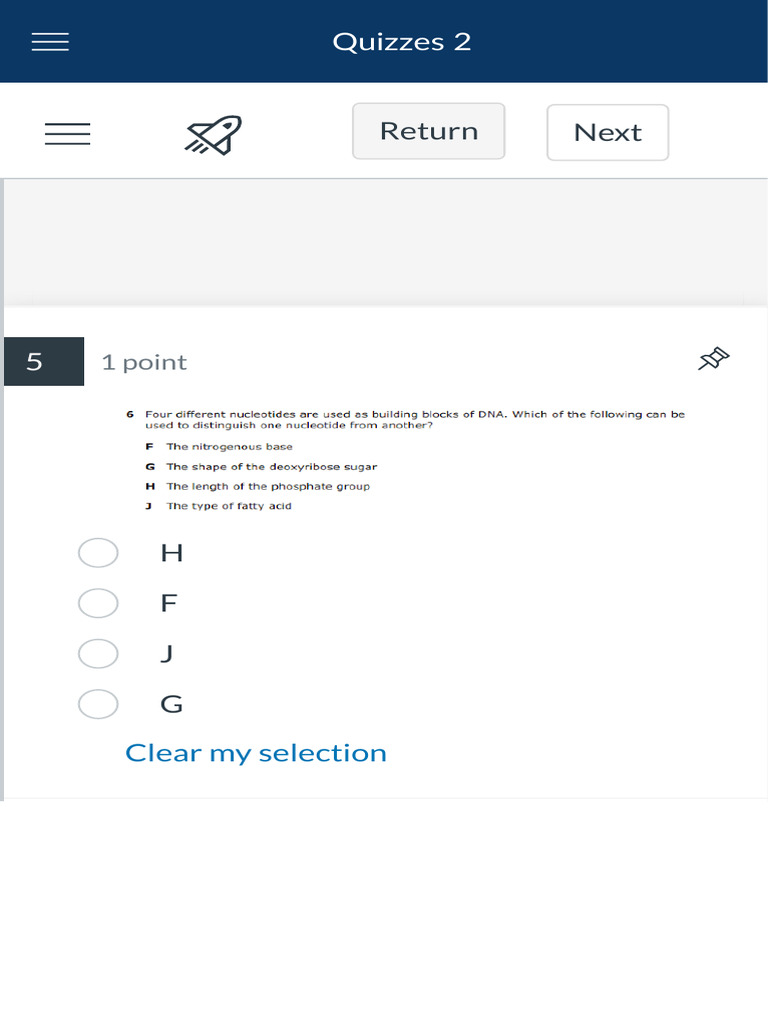
Task: Select answer option H
Action: pos(98,553)
